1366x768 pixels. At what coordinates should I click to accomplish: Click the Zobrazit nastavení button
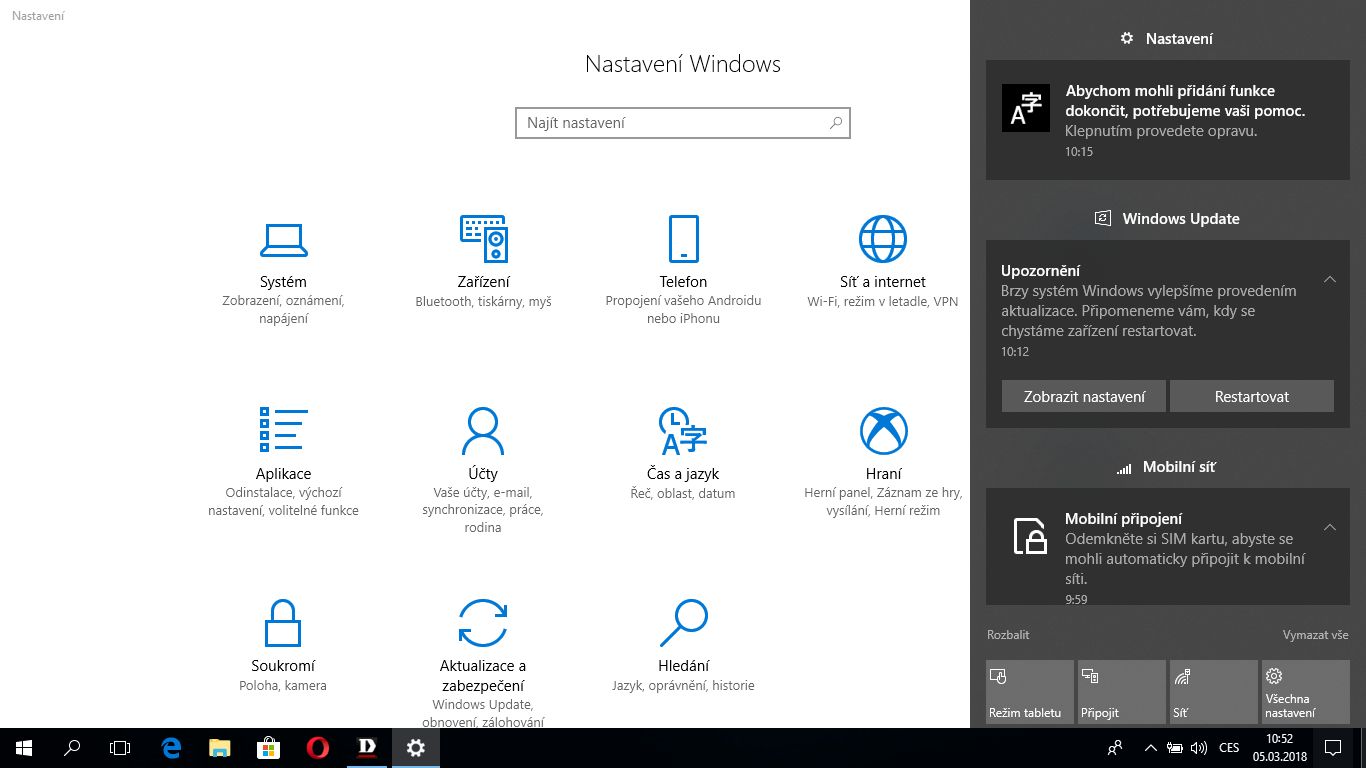coord(1084,397)
